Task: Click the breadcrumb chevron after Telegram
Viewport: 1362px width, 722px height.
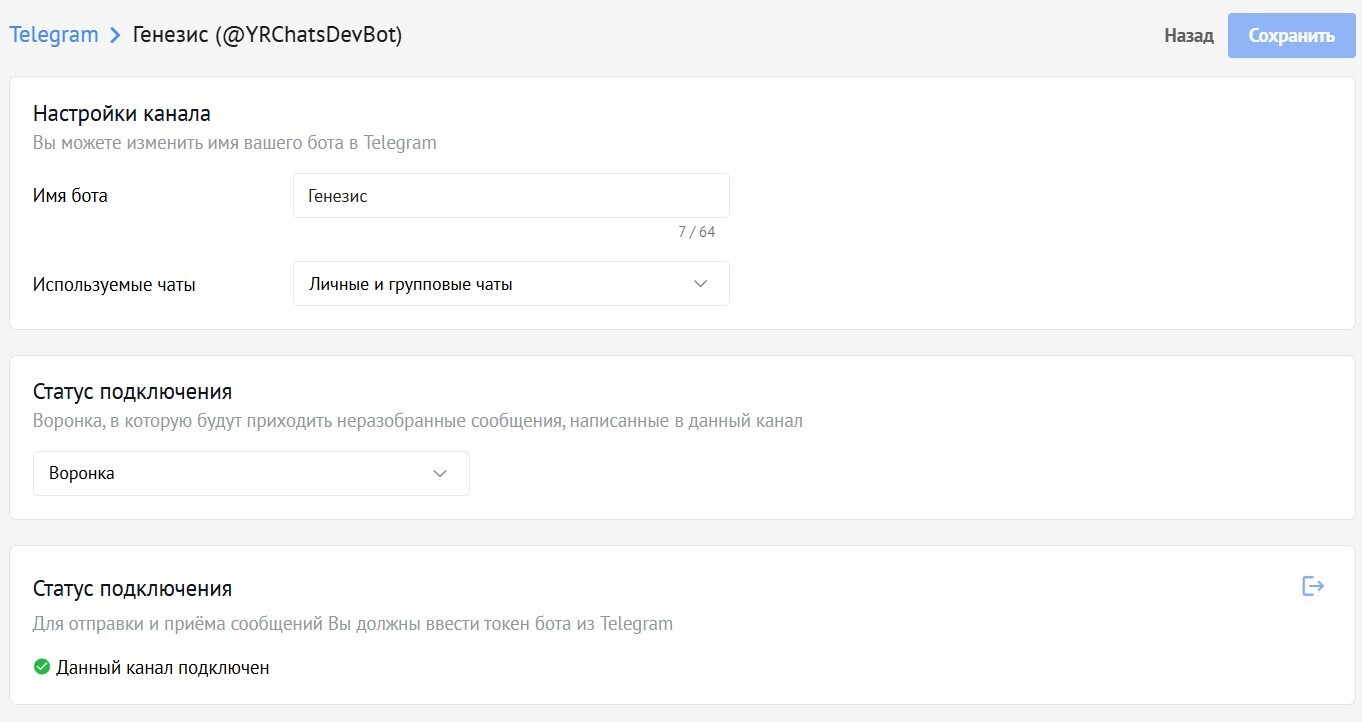Action: coord(115,35)
